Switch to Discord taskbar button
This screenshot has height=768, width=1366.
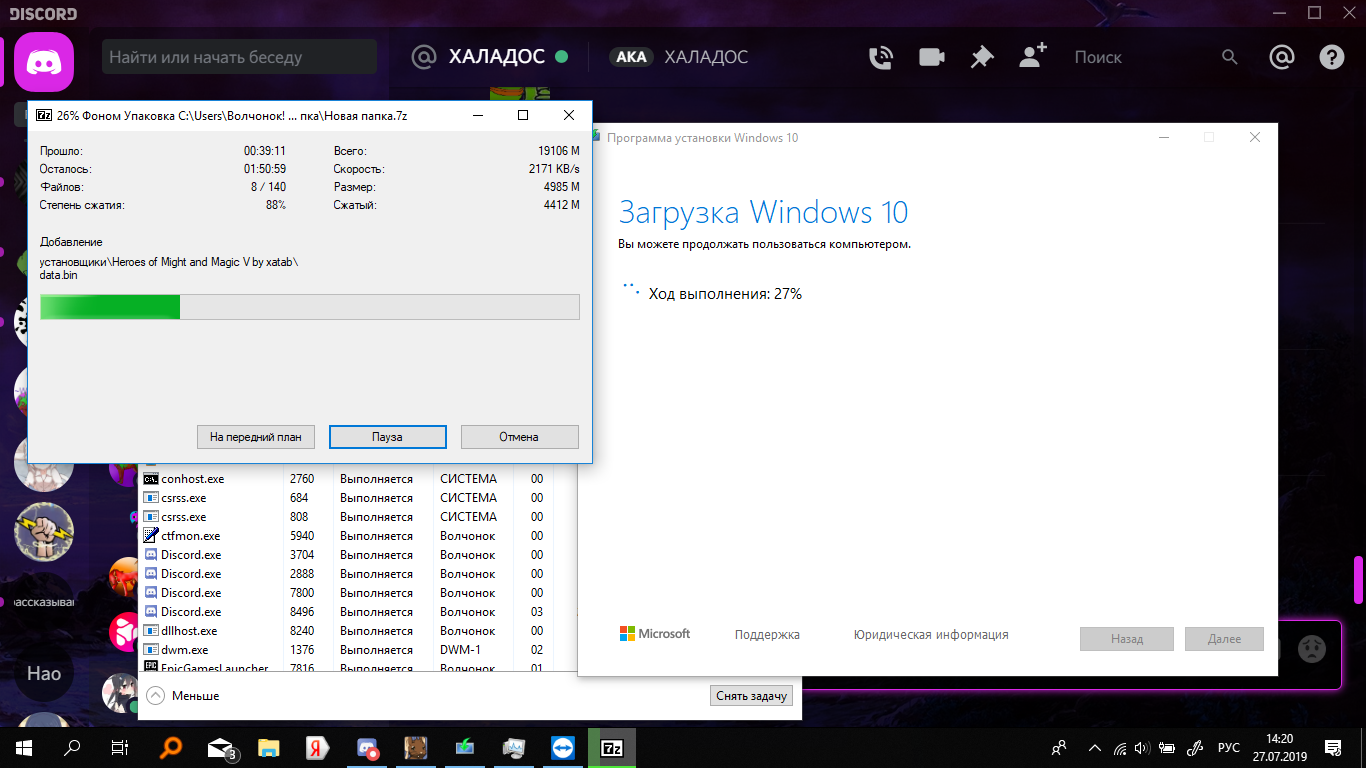pos(367,748)
